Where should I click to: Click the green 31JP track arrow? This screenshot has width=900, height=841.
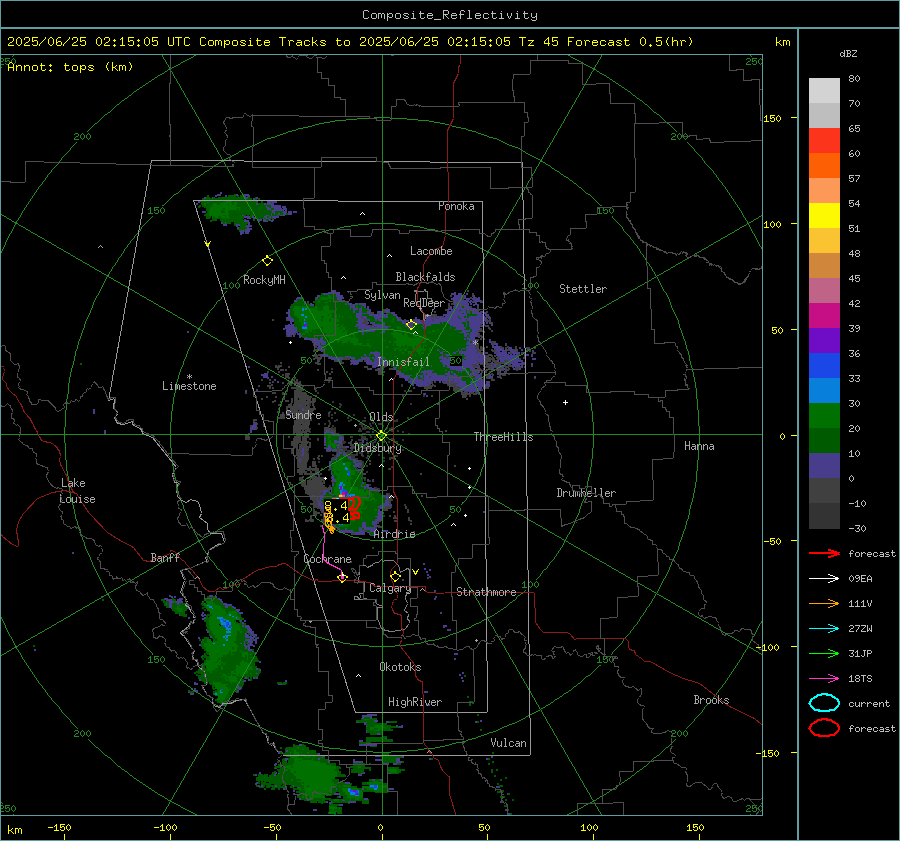pyautogui.click(x=824, y=653)
